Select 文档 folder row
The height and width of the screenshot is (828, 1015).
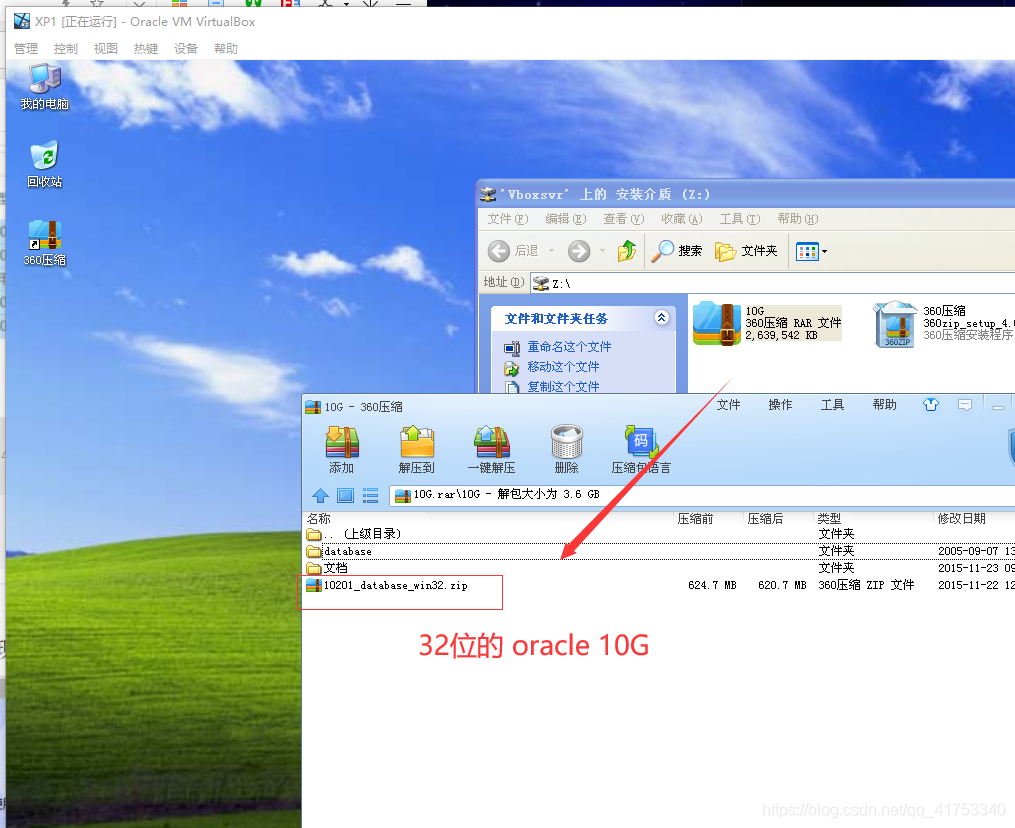(x=660, y=568)
